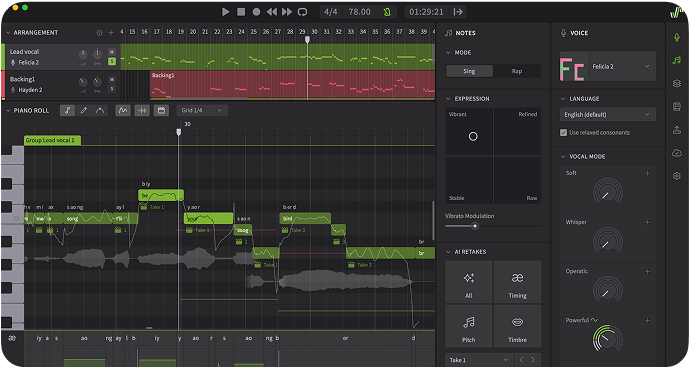Click the Record button in transport
Image resolution: width=689 pixels, height=367 pixels.
coord(256,12)
